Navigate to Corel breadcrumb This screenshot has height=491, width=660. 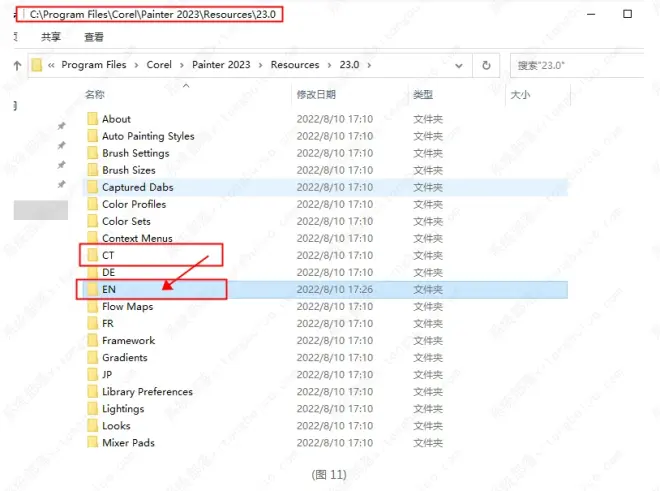(x=159, y=65)
